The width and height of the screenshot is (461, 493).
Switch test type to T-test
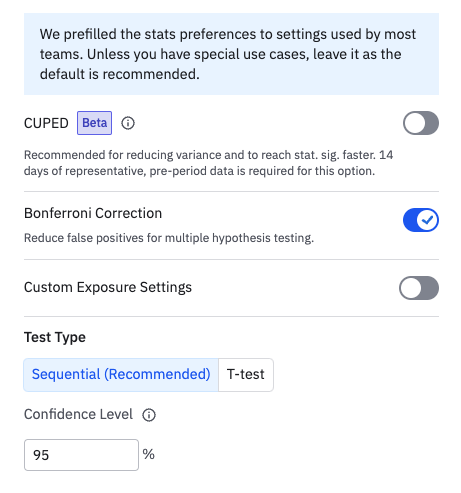click(x=246, y=375)
